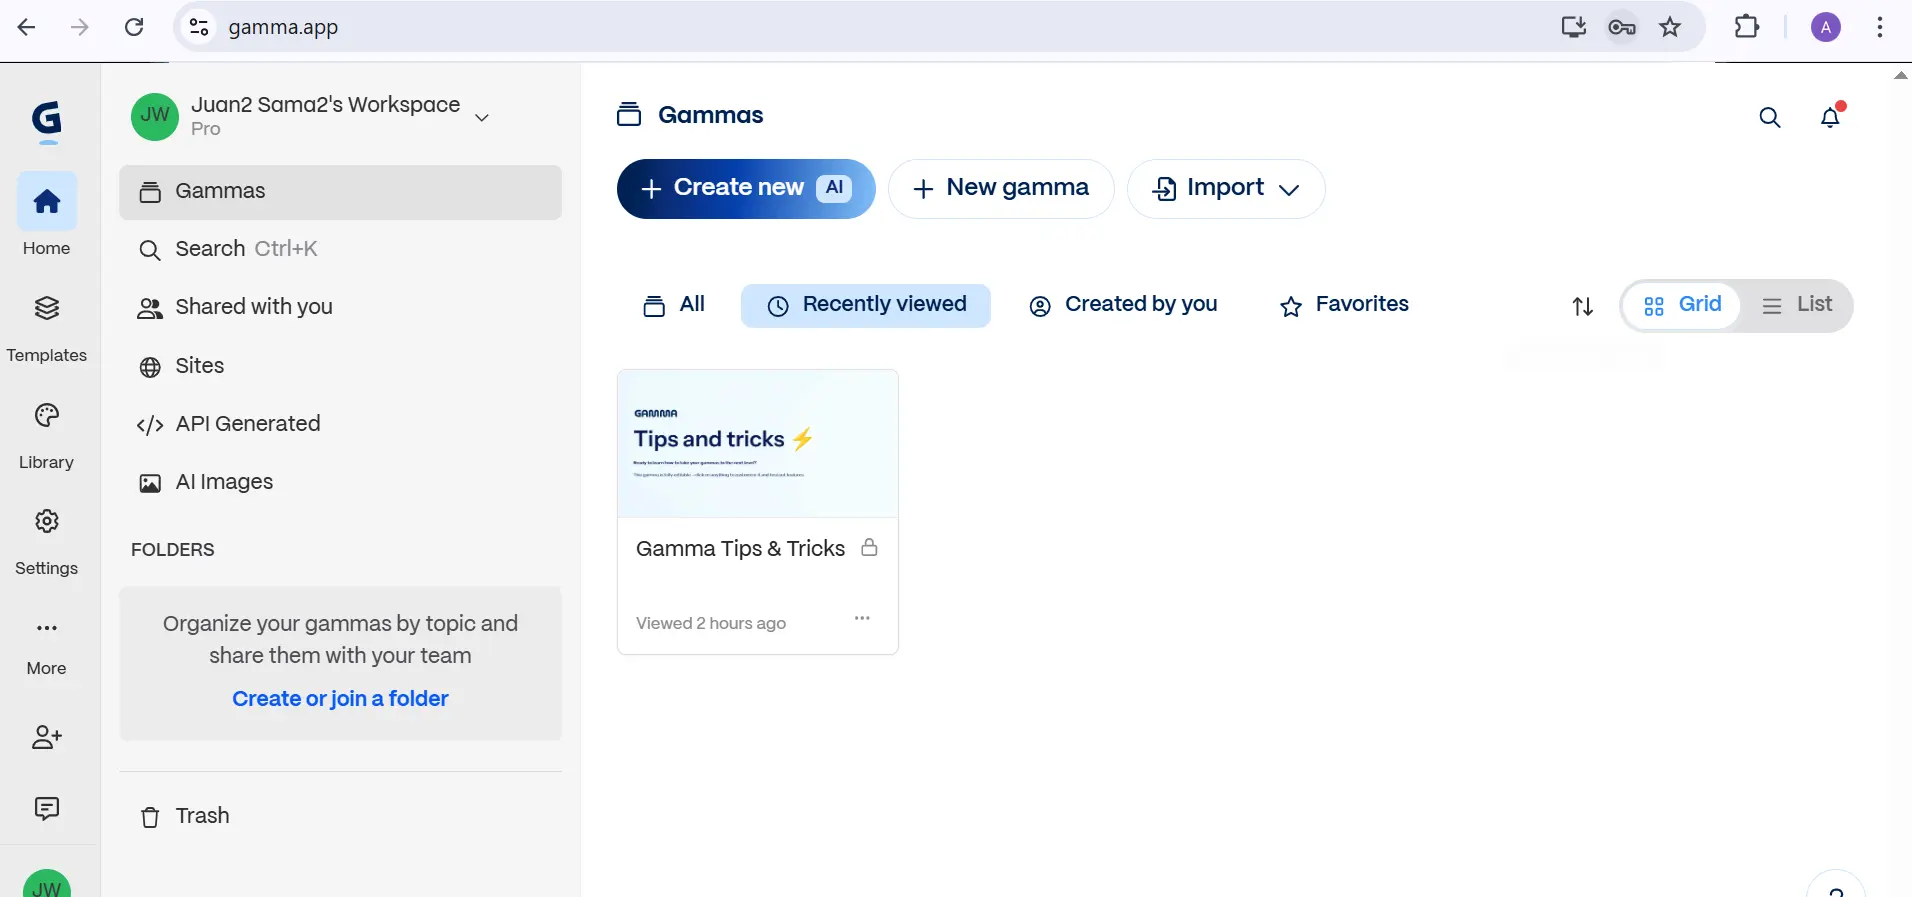Click the Gamma Tips & Tricks title
Image resolution: width=1912 pixels, height=897 pixels.
[x=740, y=548]
